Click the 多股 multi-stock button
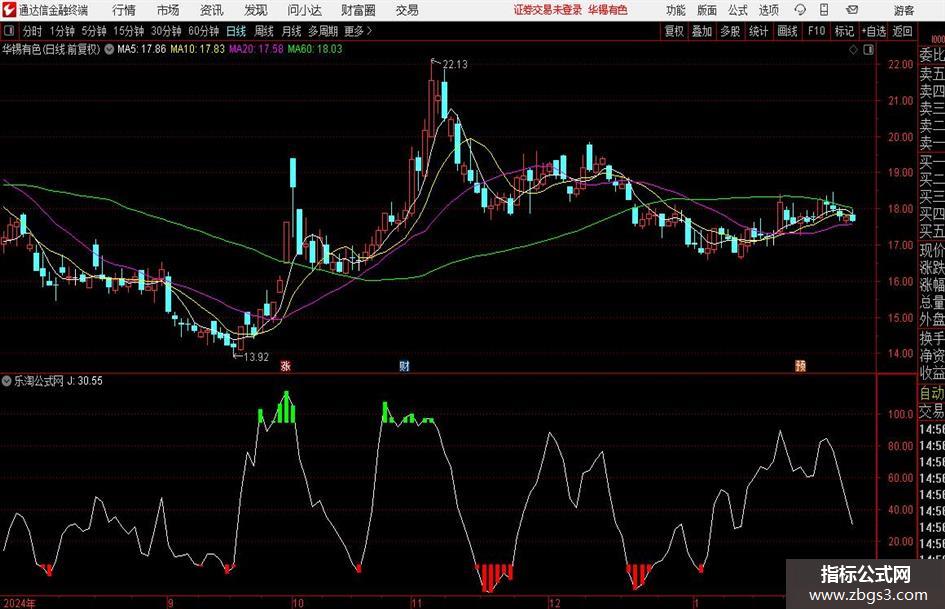Viewport: 945px width, 609px height. click(x=730, y=31)
